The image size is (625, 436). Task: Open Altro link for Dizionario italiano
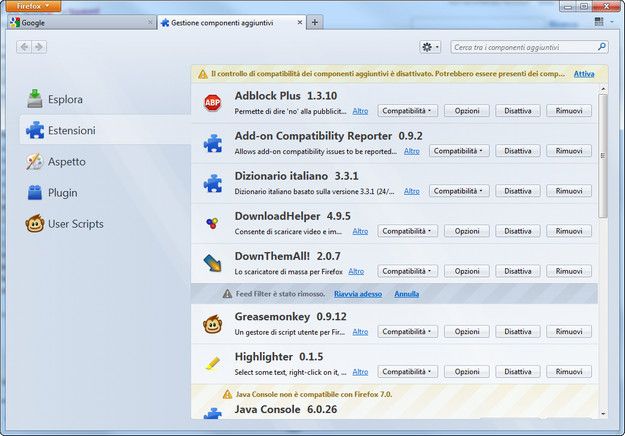pos(412,191)
